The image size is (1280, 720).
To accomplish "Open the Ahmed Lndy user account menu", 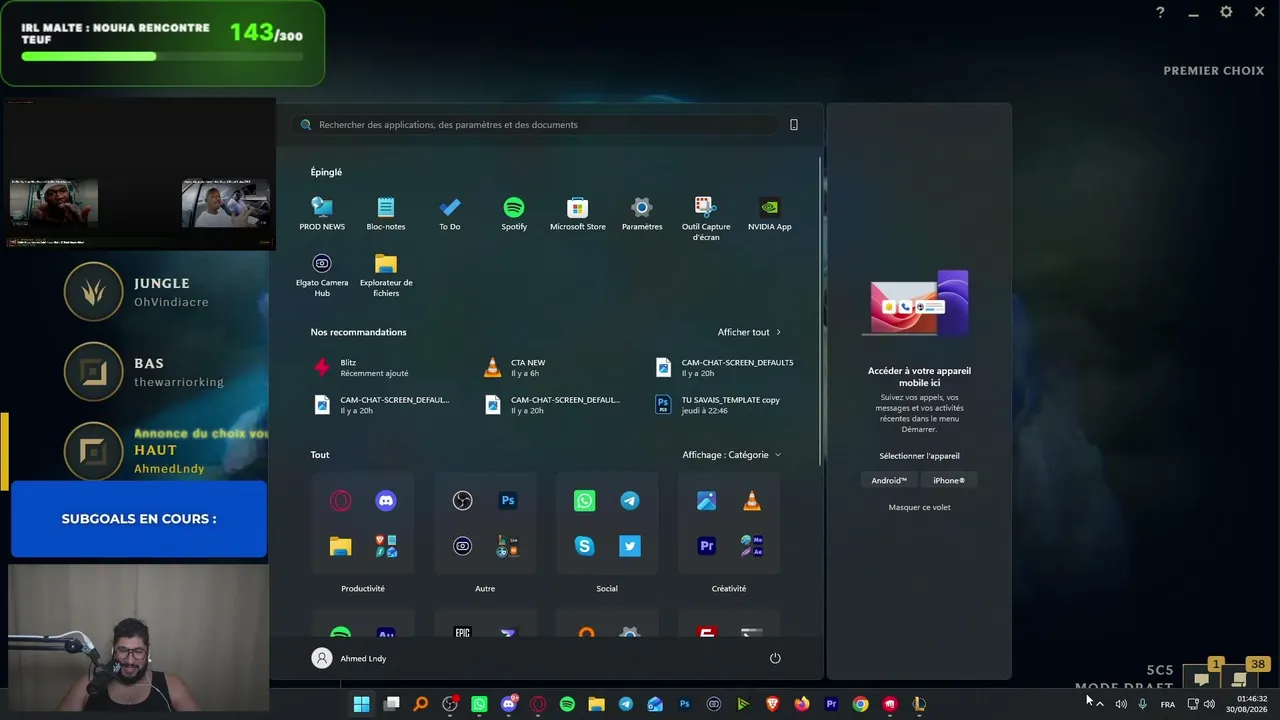I will (349, 658).
